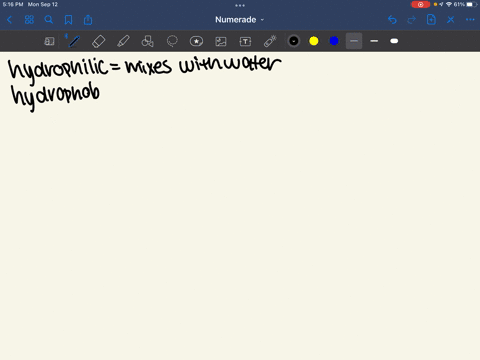Tap the handwritten word 'mixes'
Image resolution: width=480 pixels, height=360 pixels.
(148, 66)
